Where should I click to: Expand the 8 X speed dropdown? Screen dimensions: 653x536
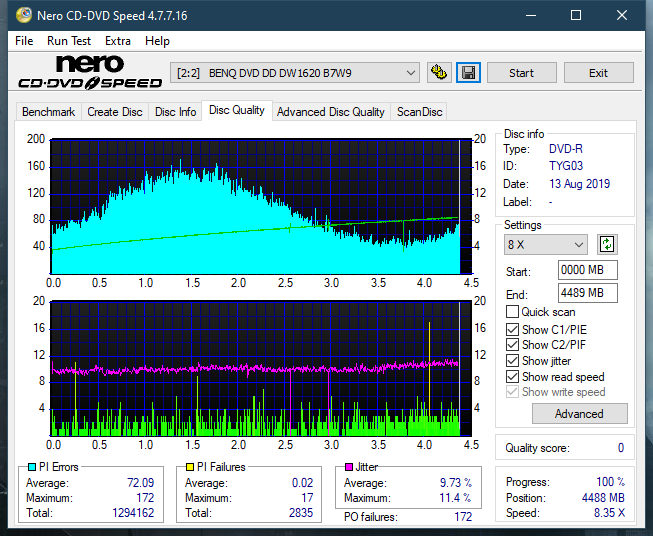546,244
